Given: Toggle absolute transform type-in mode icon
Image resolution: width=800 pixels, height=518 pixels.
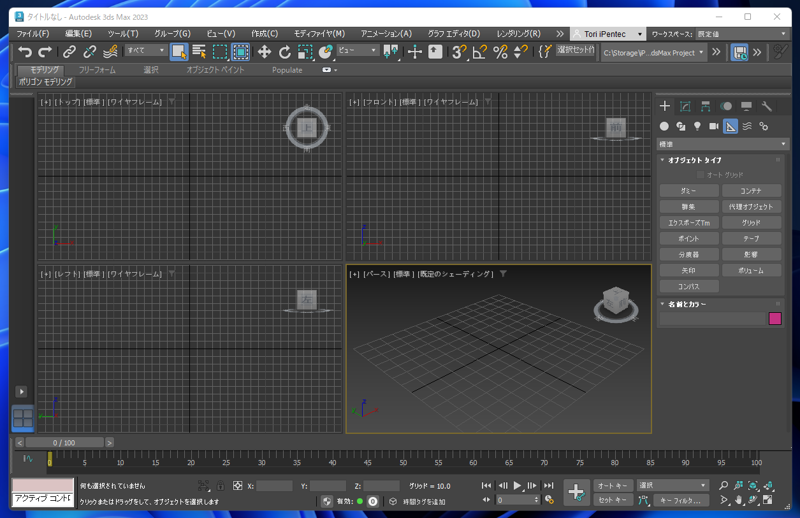Looking at the screenshot, I should tap(237, 485).
